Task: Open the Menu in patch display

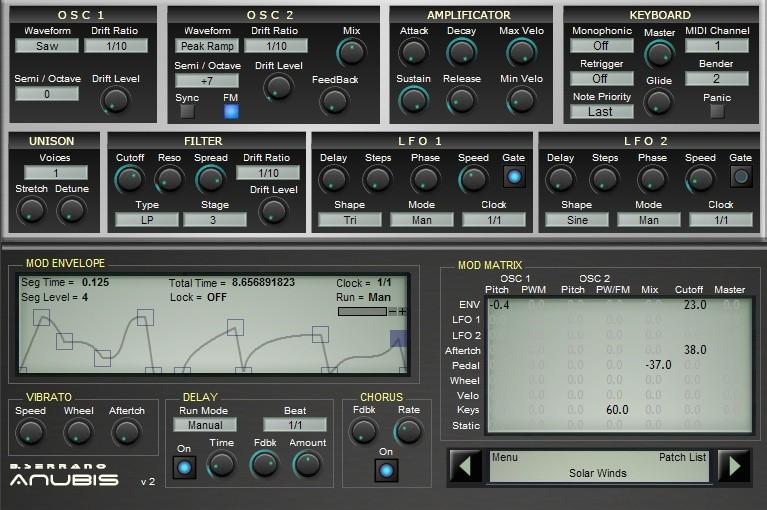Action: click(504, 457)
